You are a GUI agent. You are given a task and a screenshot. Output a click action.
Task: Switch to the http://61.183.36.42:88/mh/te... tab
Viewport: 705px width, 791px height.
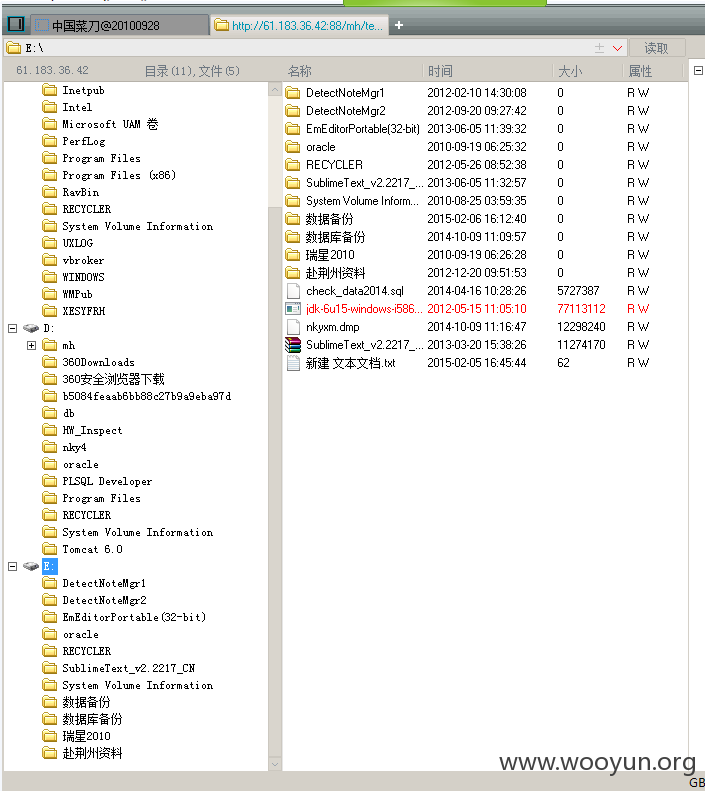tap(300, 25)
